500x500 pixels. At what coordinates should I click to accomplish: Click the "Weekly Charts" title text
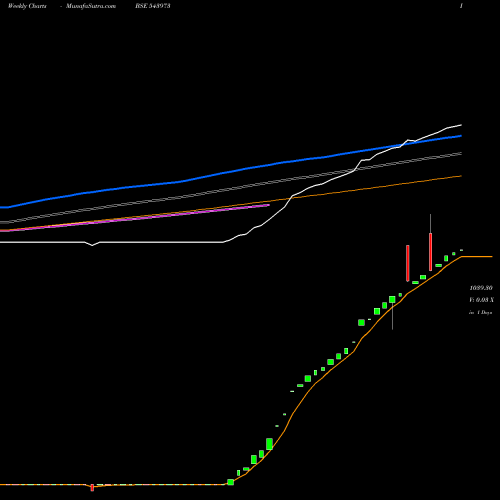(27, 6)
